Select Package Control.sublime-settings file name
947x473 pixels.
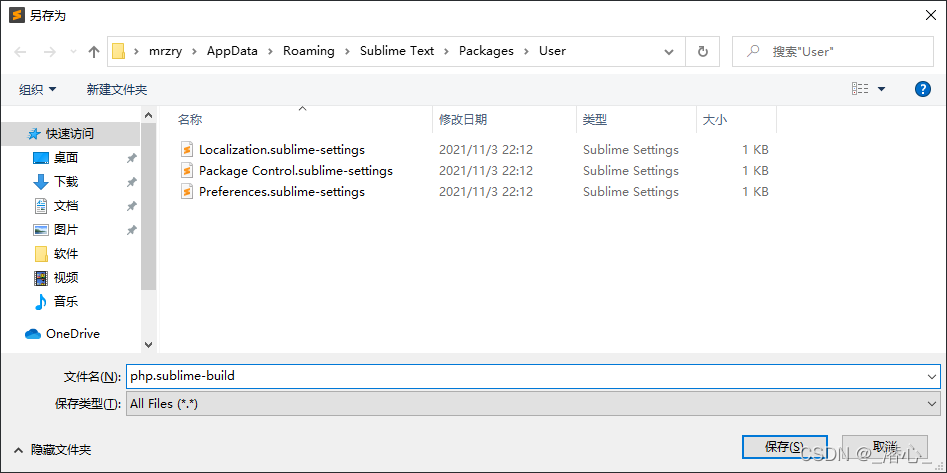point(296,170)
